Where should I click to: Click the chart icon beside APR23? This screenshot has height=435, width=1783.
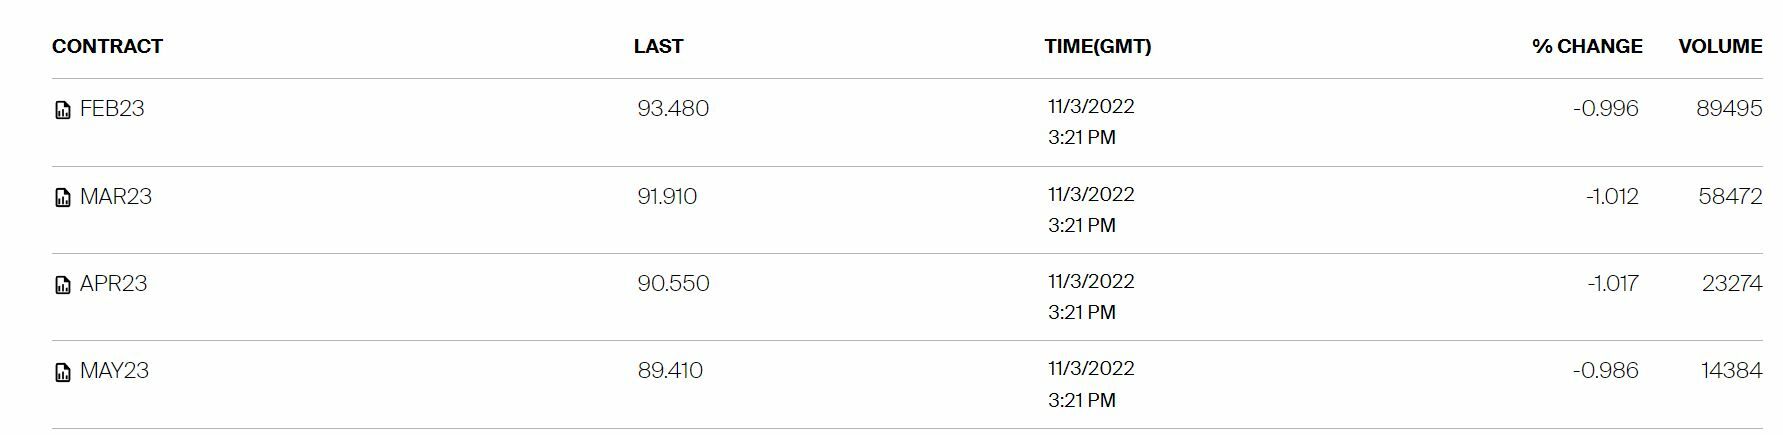62,285
